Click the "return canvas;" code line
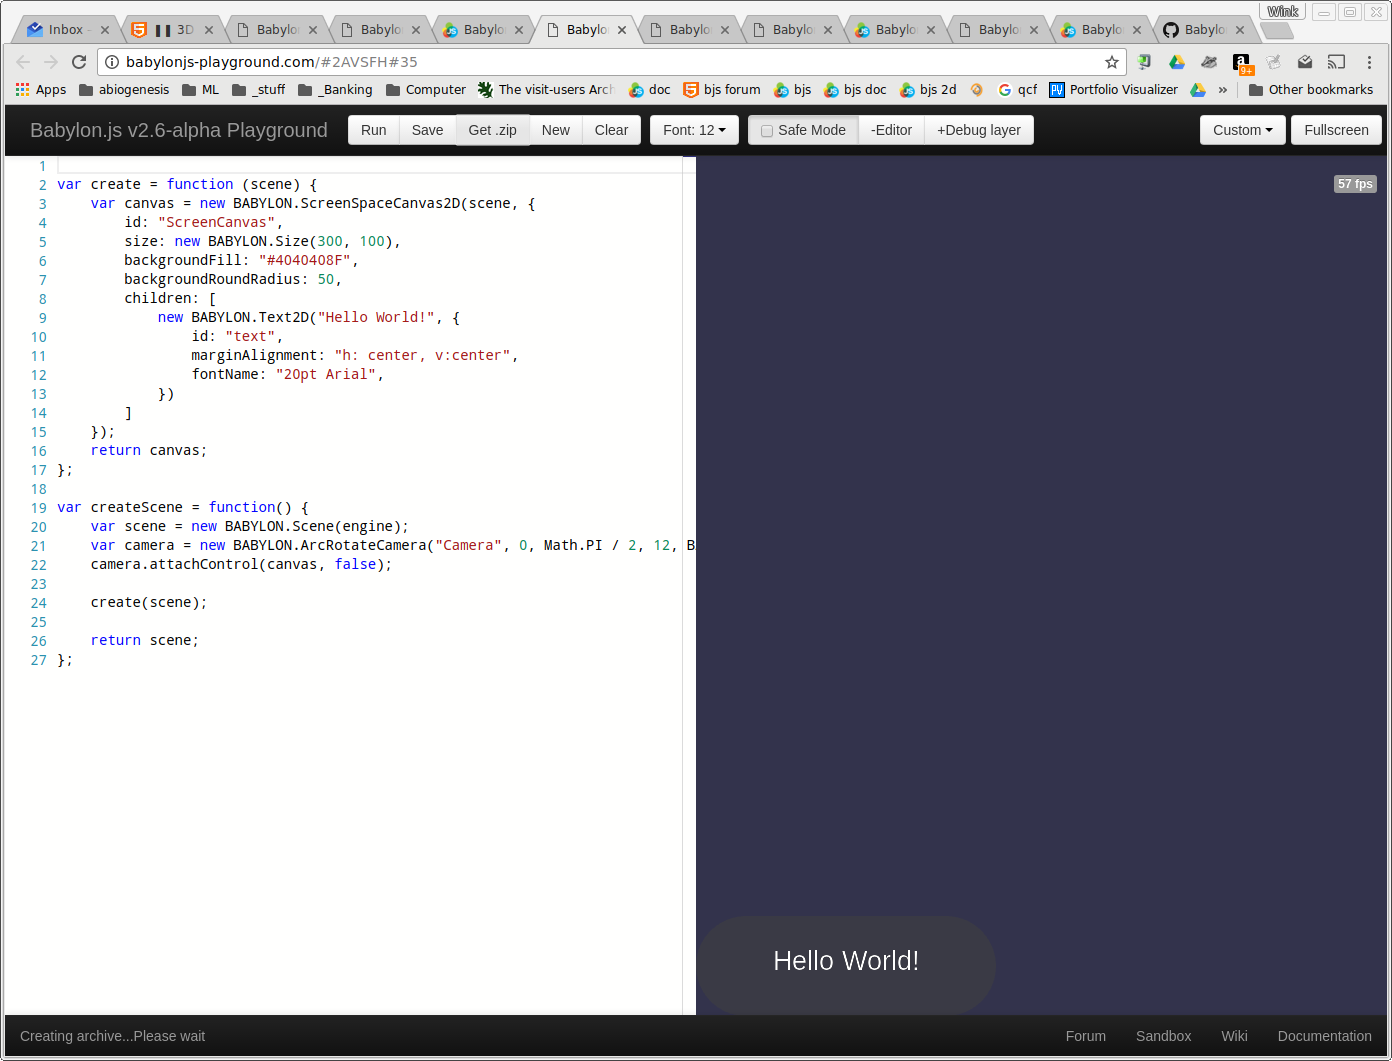The height and width of the screenshot is (1061, 1392). (x=149, y=450)
